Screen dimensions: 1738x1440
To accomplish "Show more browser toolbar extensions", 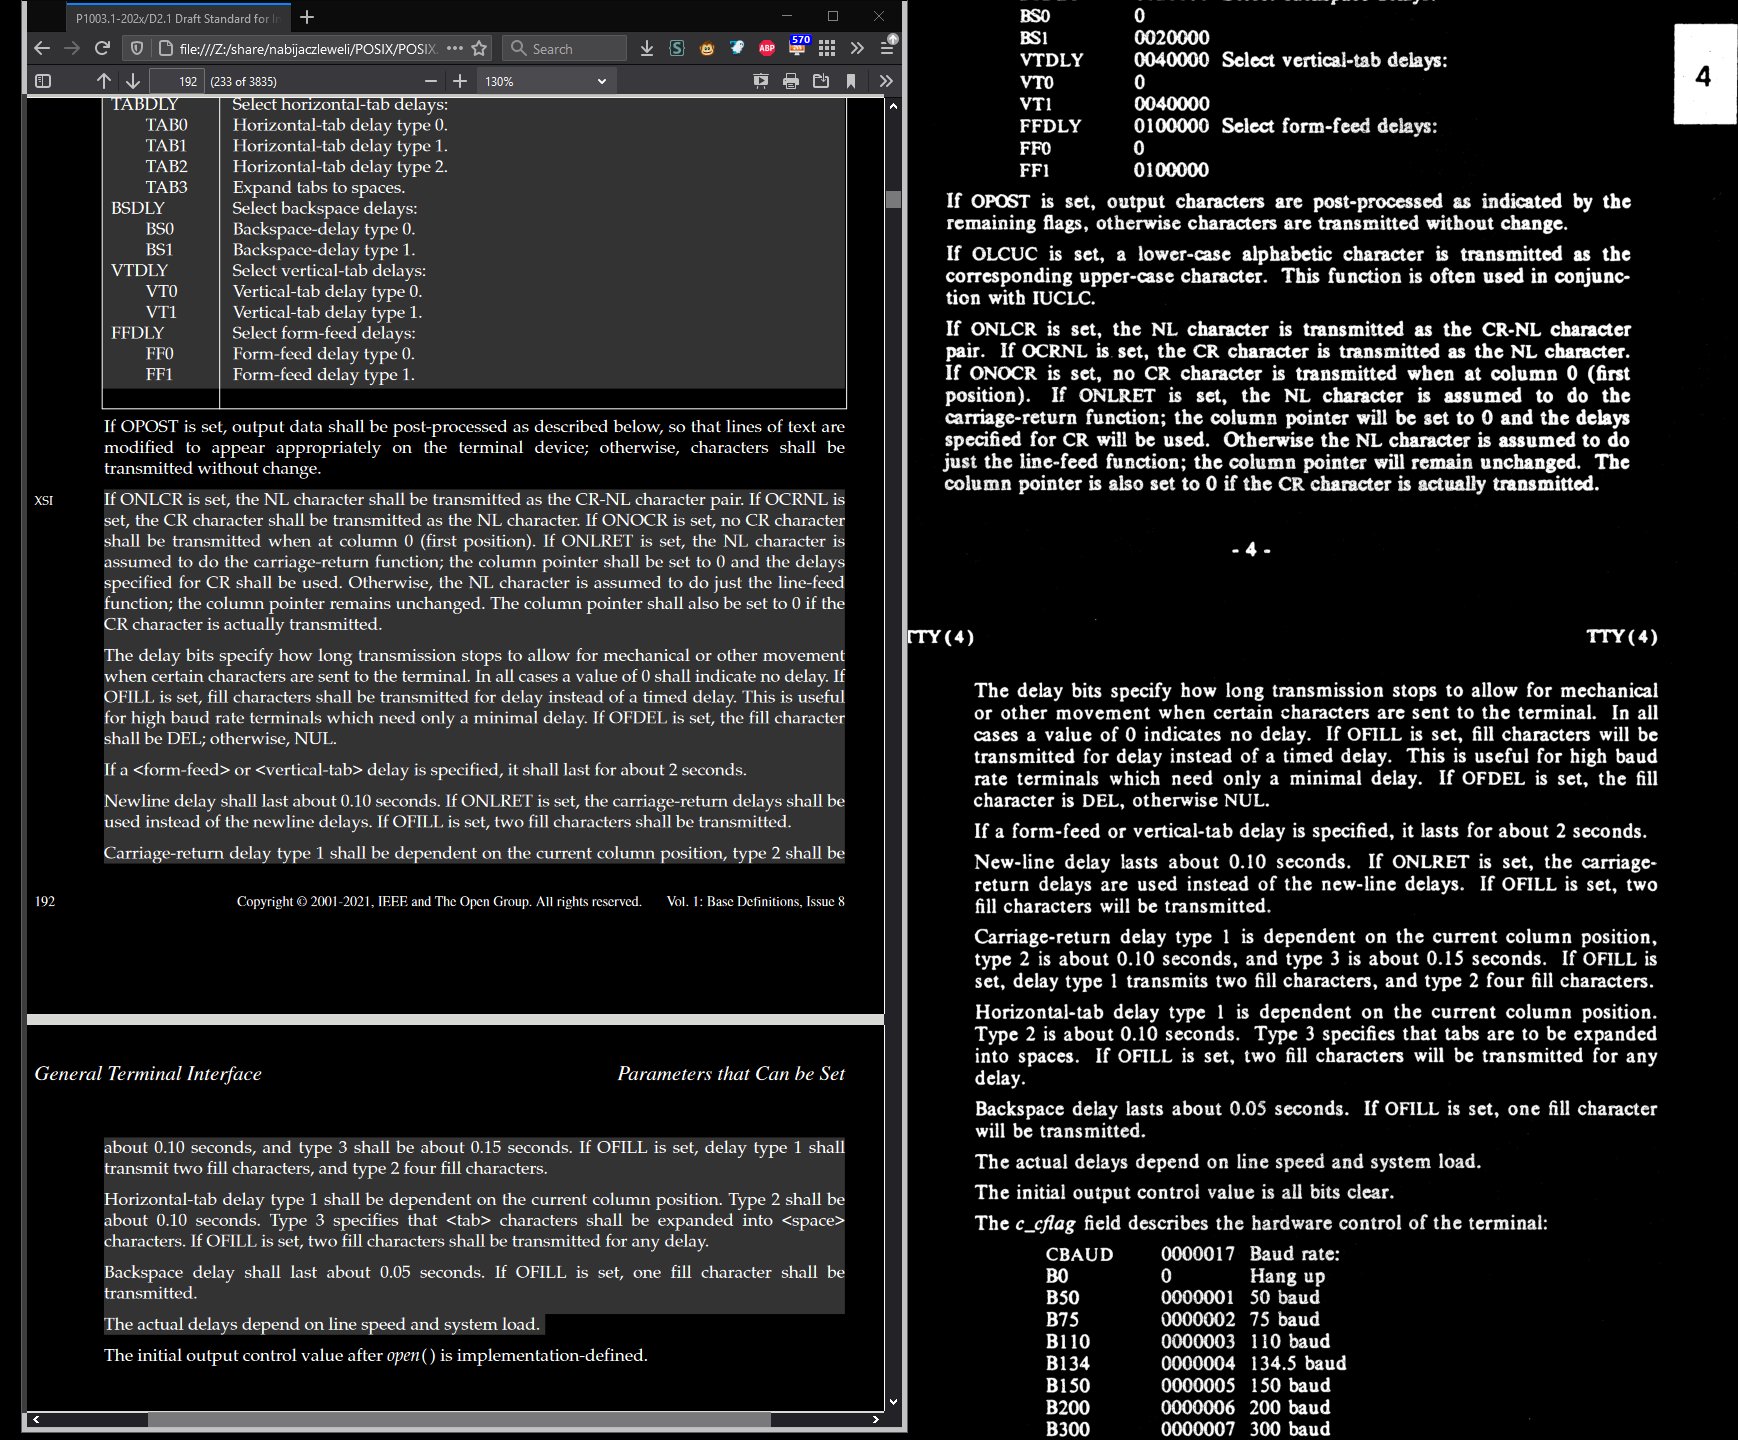I will click(857, 48).
